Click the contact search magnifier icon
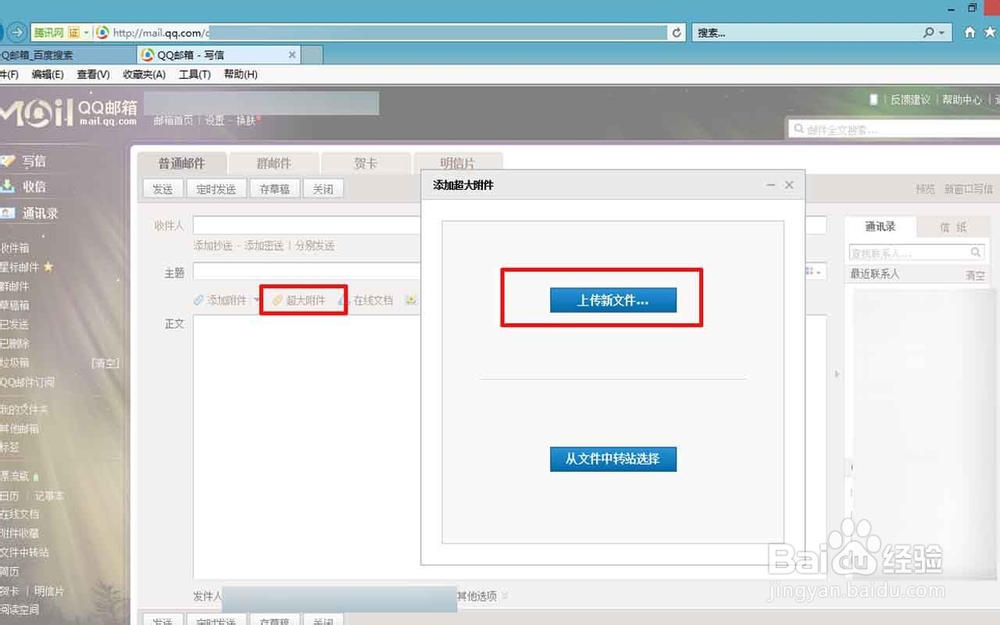 tap(976, 253)
